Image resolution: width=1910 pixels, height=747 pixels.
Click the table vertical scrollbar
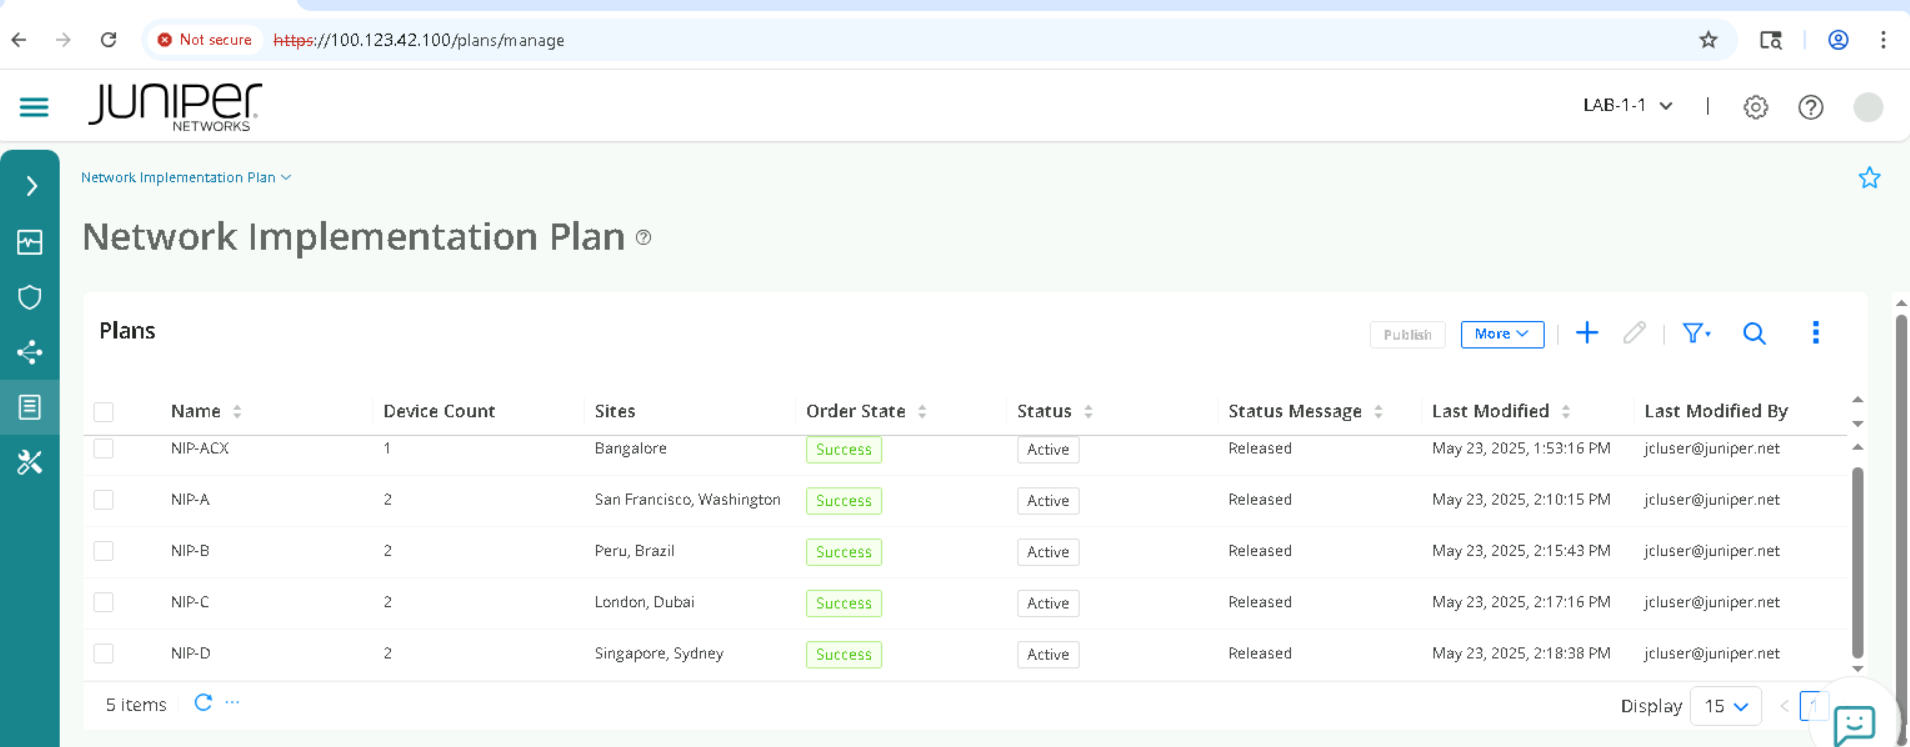tap(1857, 560)
